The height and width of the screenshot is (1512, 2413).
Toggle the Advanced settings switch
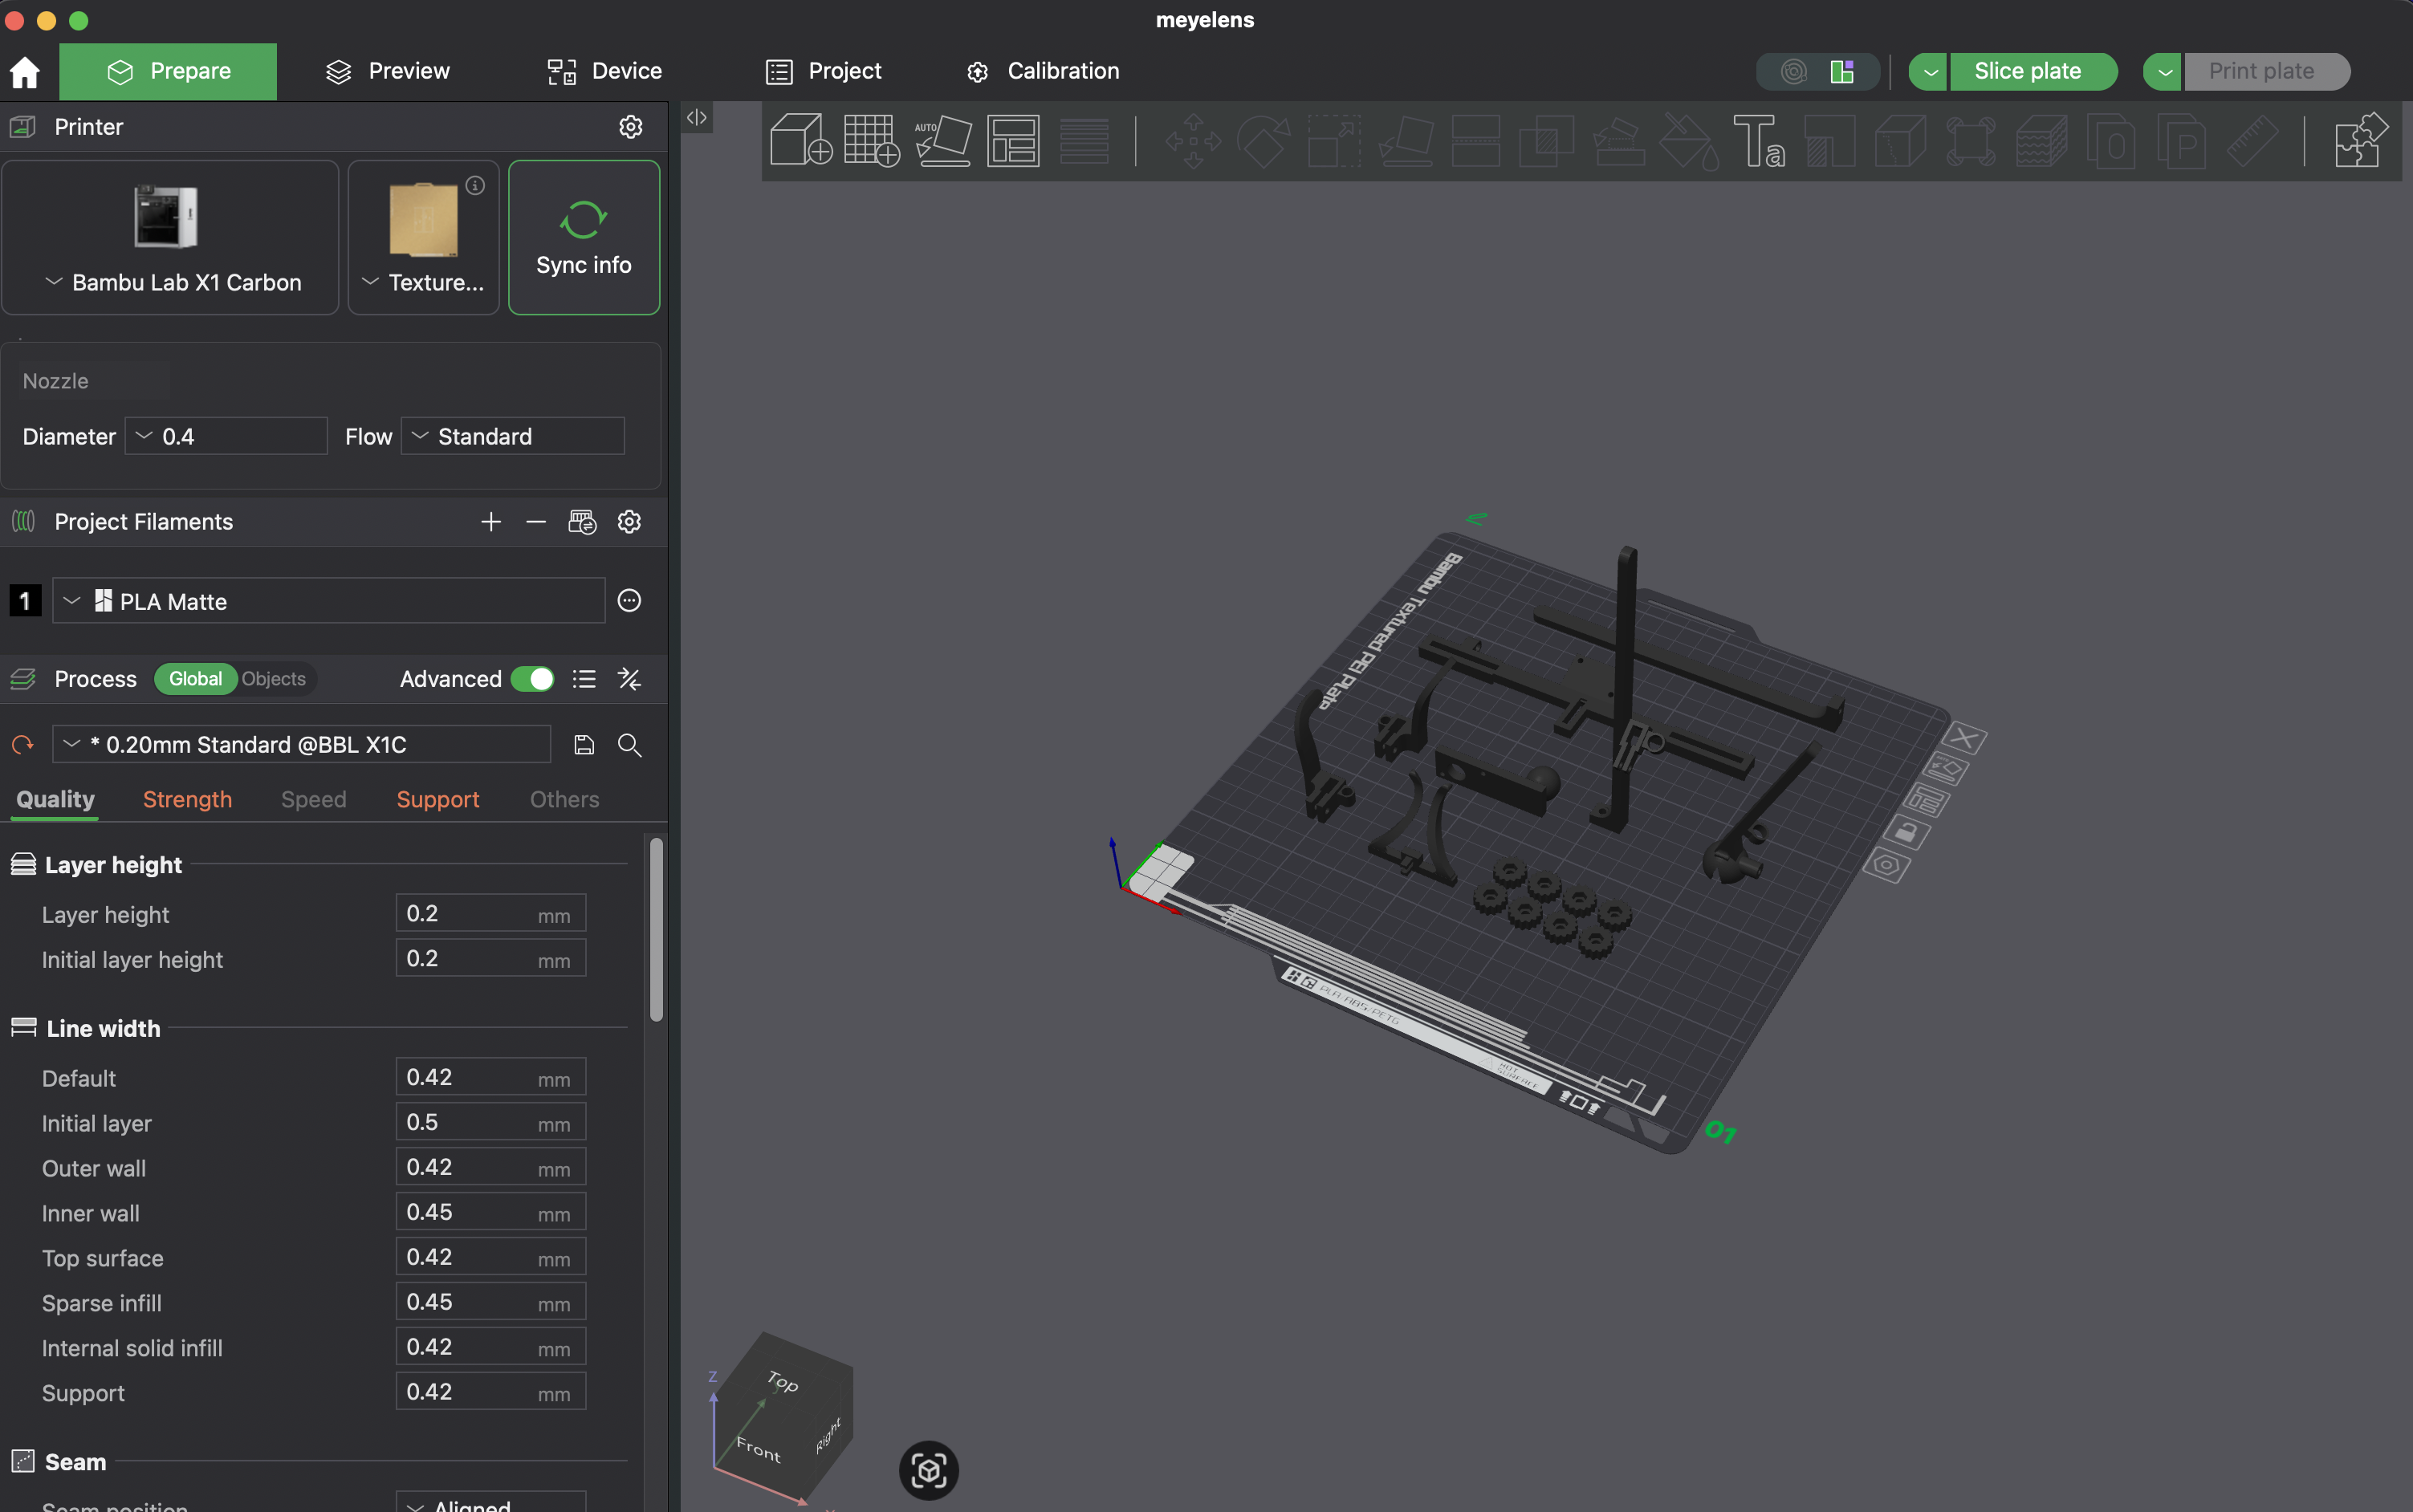[x=532, y=679]
